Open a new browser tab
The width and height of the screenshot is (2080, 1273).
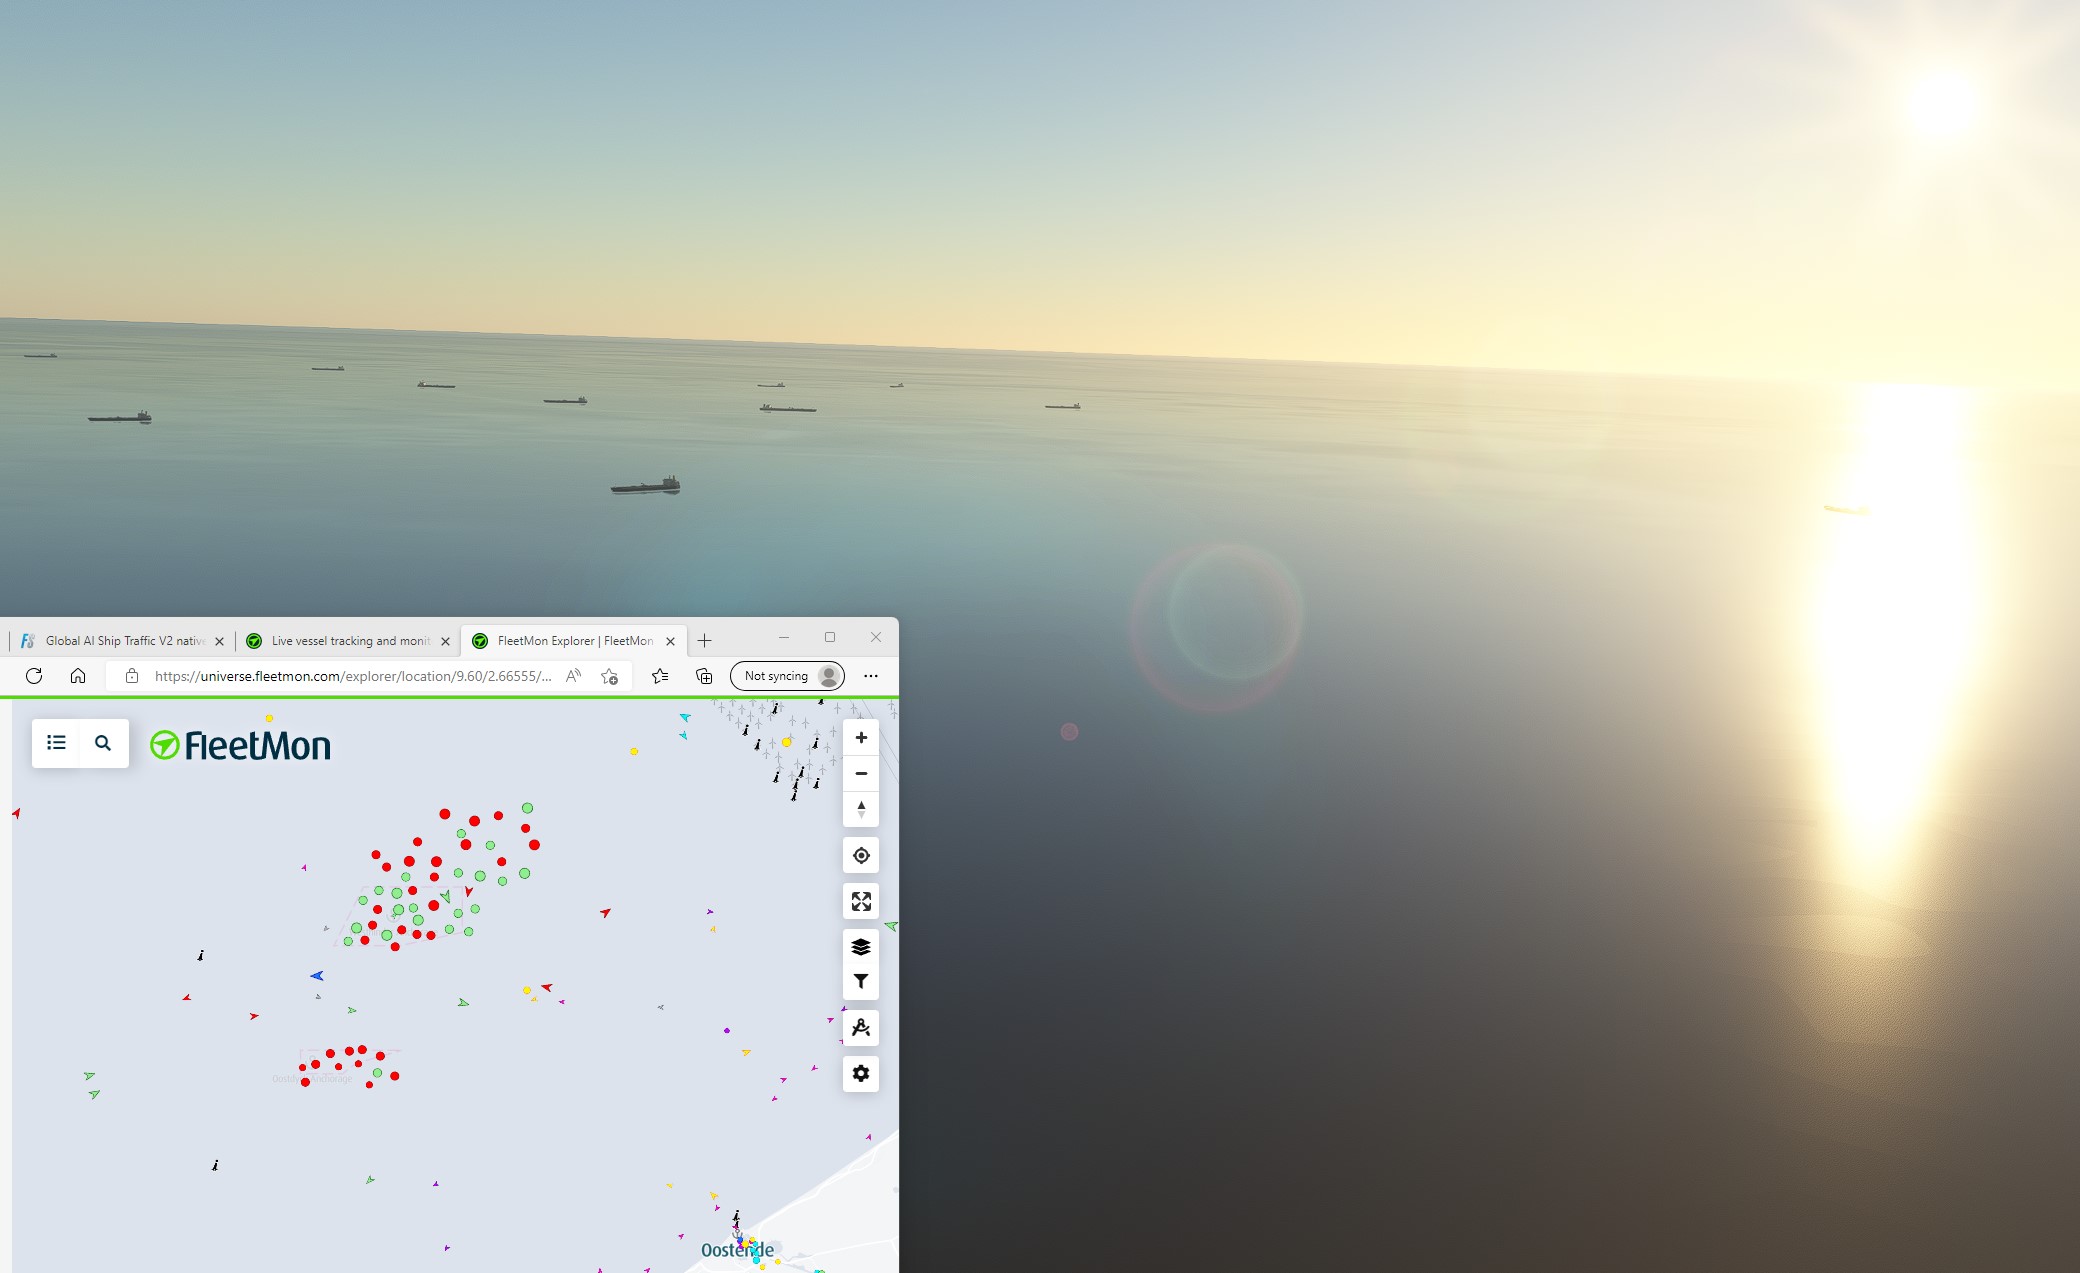click(x=705, y=641)
